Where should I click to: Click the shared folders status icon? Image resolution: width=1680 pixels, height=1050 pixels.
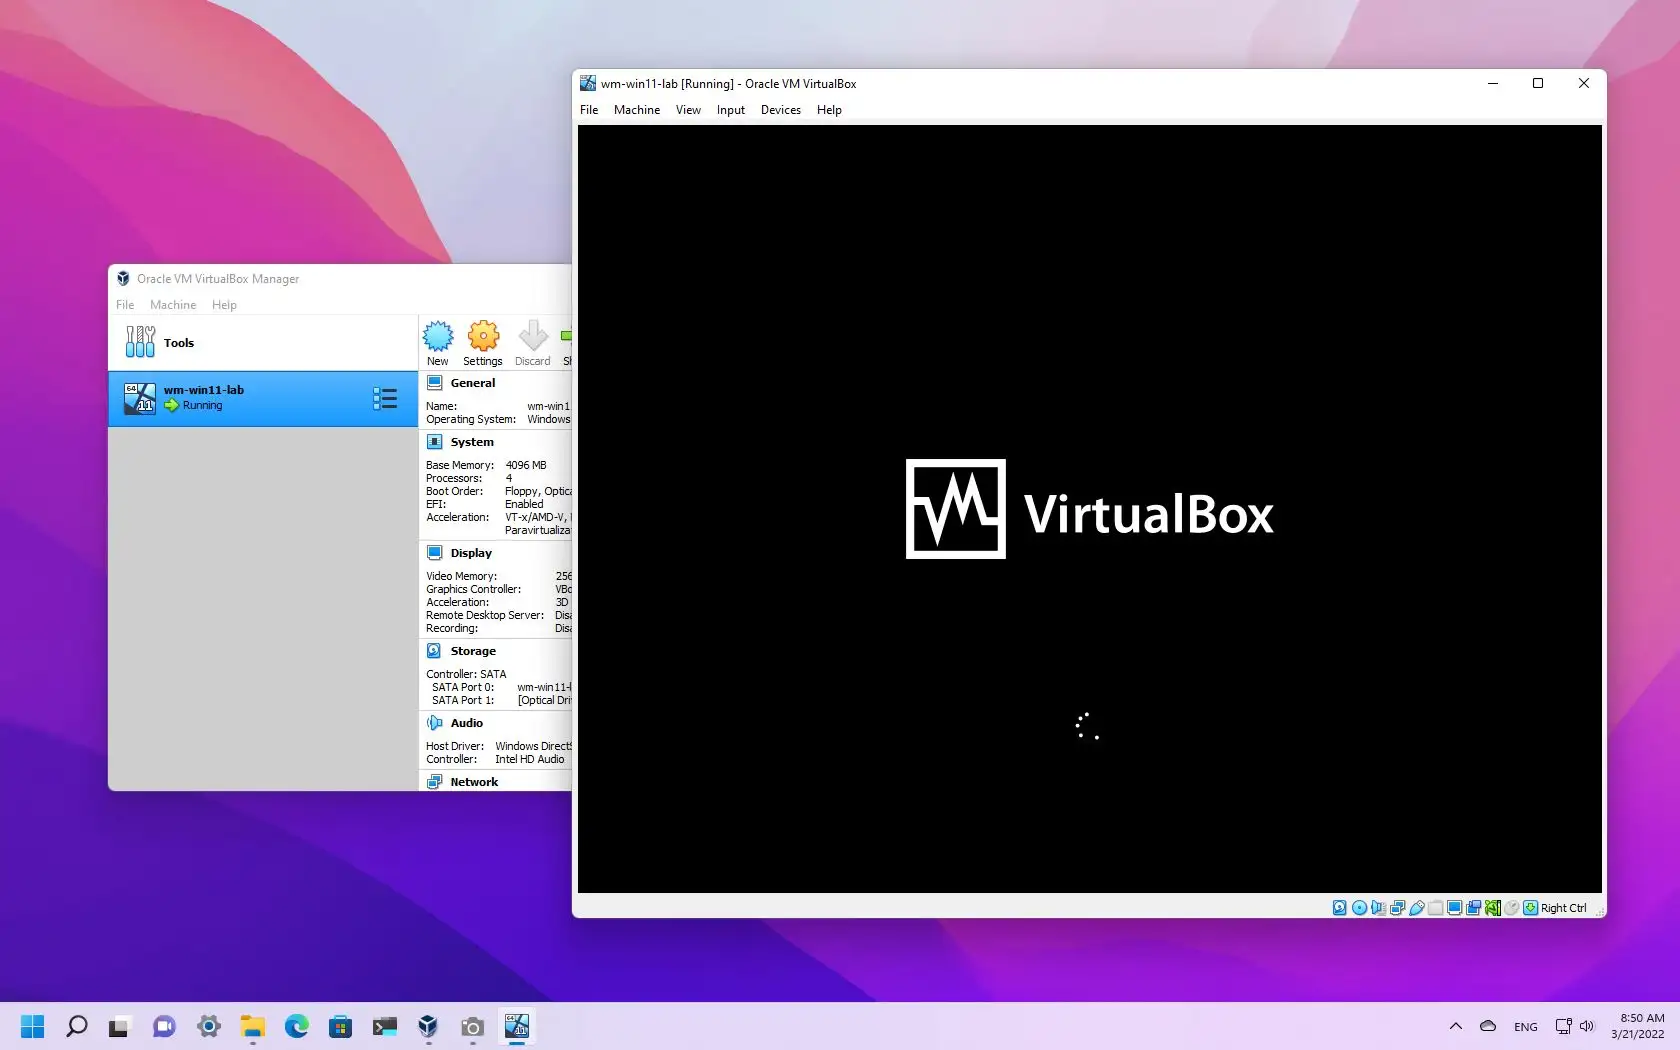pos(1437,908)
